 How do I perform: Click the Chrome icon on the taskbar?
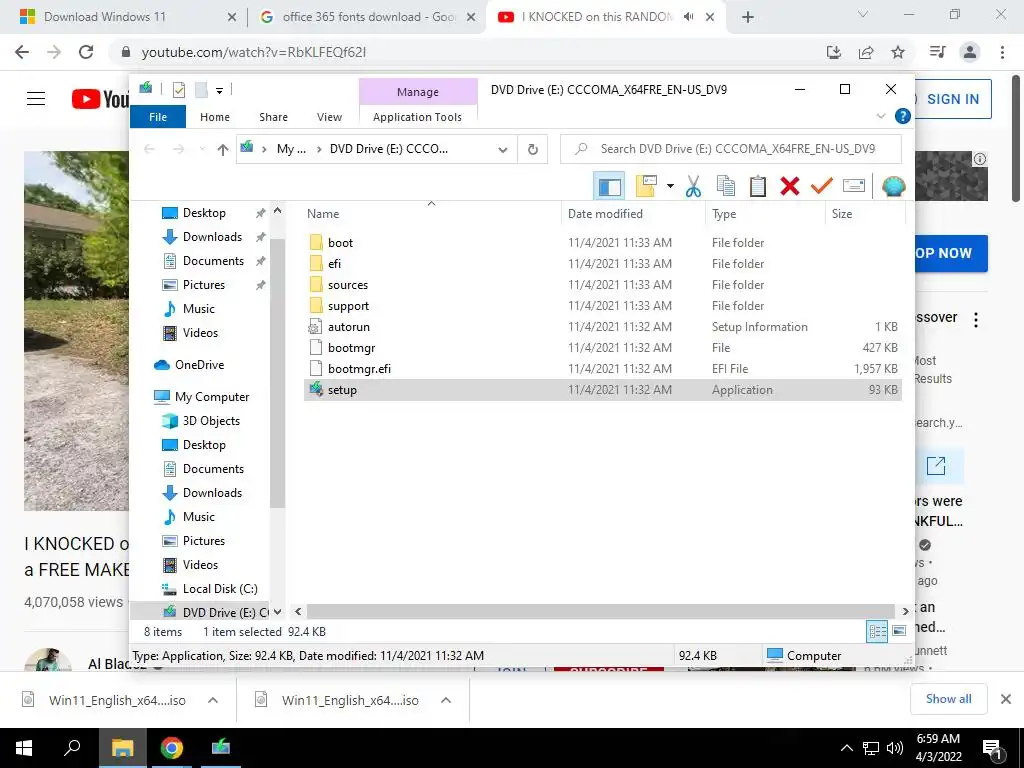[x=172, y=748]
